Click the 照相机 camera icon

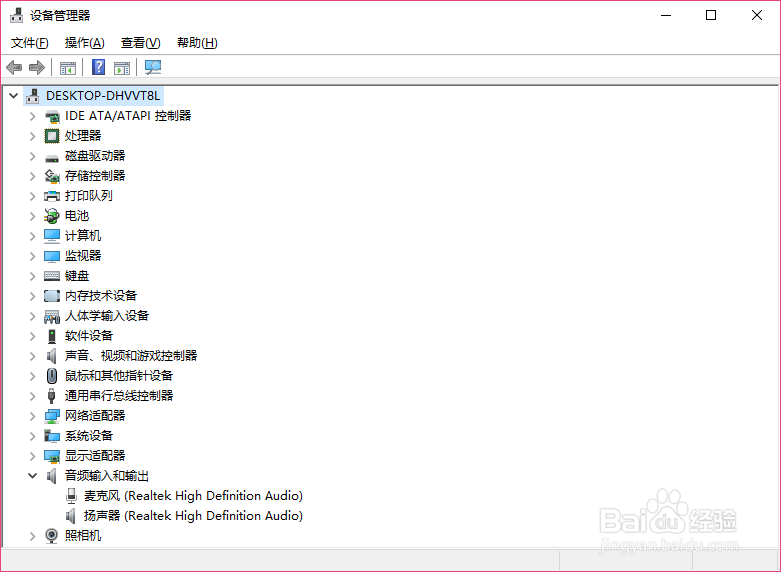(52, 536)
